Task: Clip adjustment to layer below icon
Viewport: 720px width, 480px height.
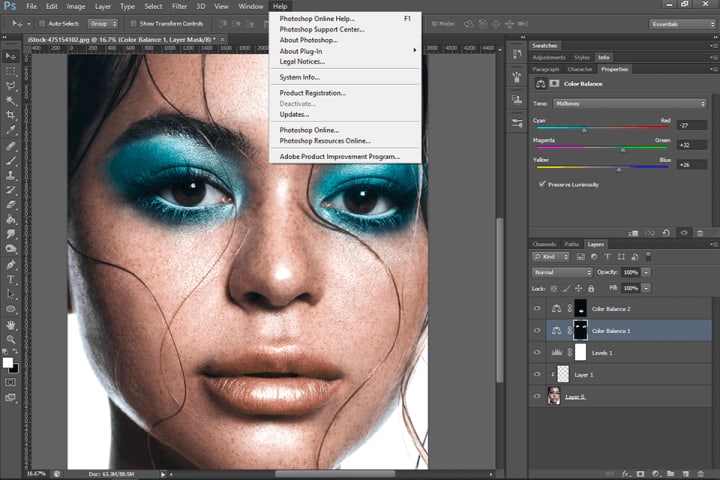Action: tap(633, 233)
